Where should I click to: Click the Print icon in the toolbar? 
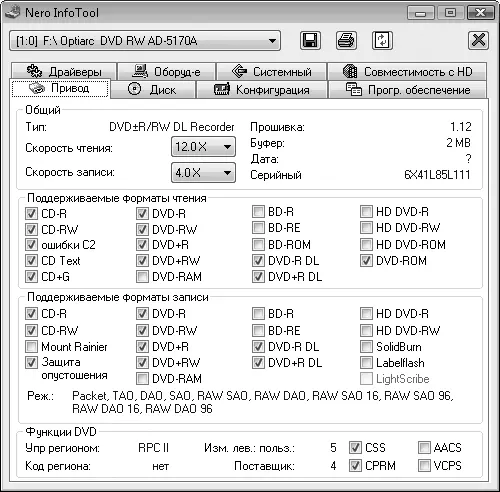(346, 41)
